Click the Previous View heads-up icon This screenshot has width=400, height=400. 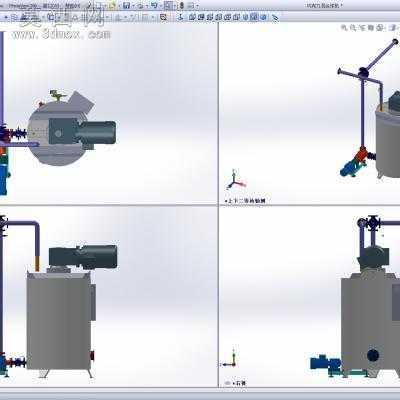(362, 28)
